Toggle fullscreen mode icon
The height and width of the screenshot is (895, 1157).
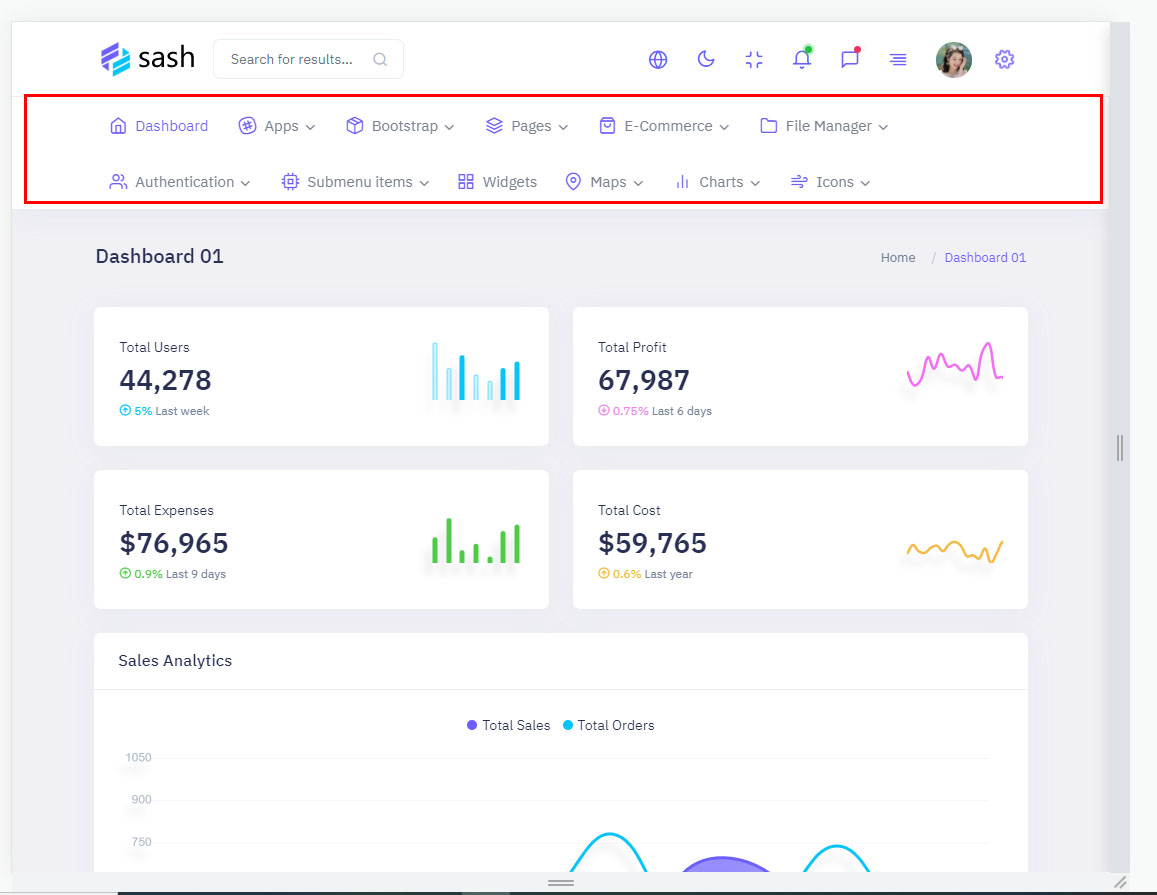[754, 60]
